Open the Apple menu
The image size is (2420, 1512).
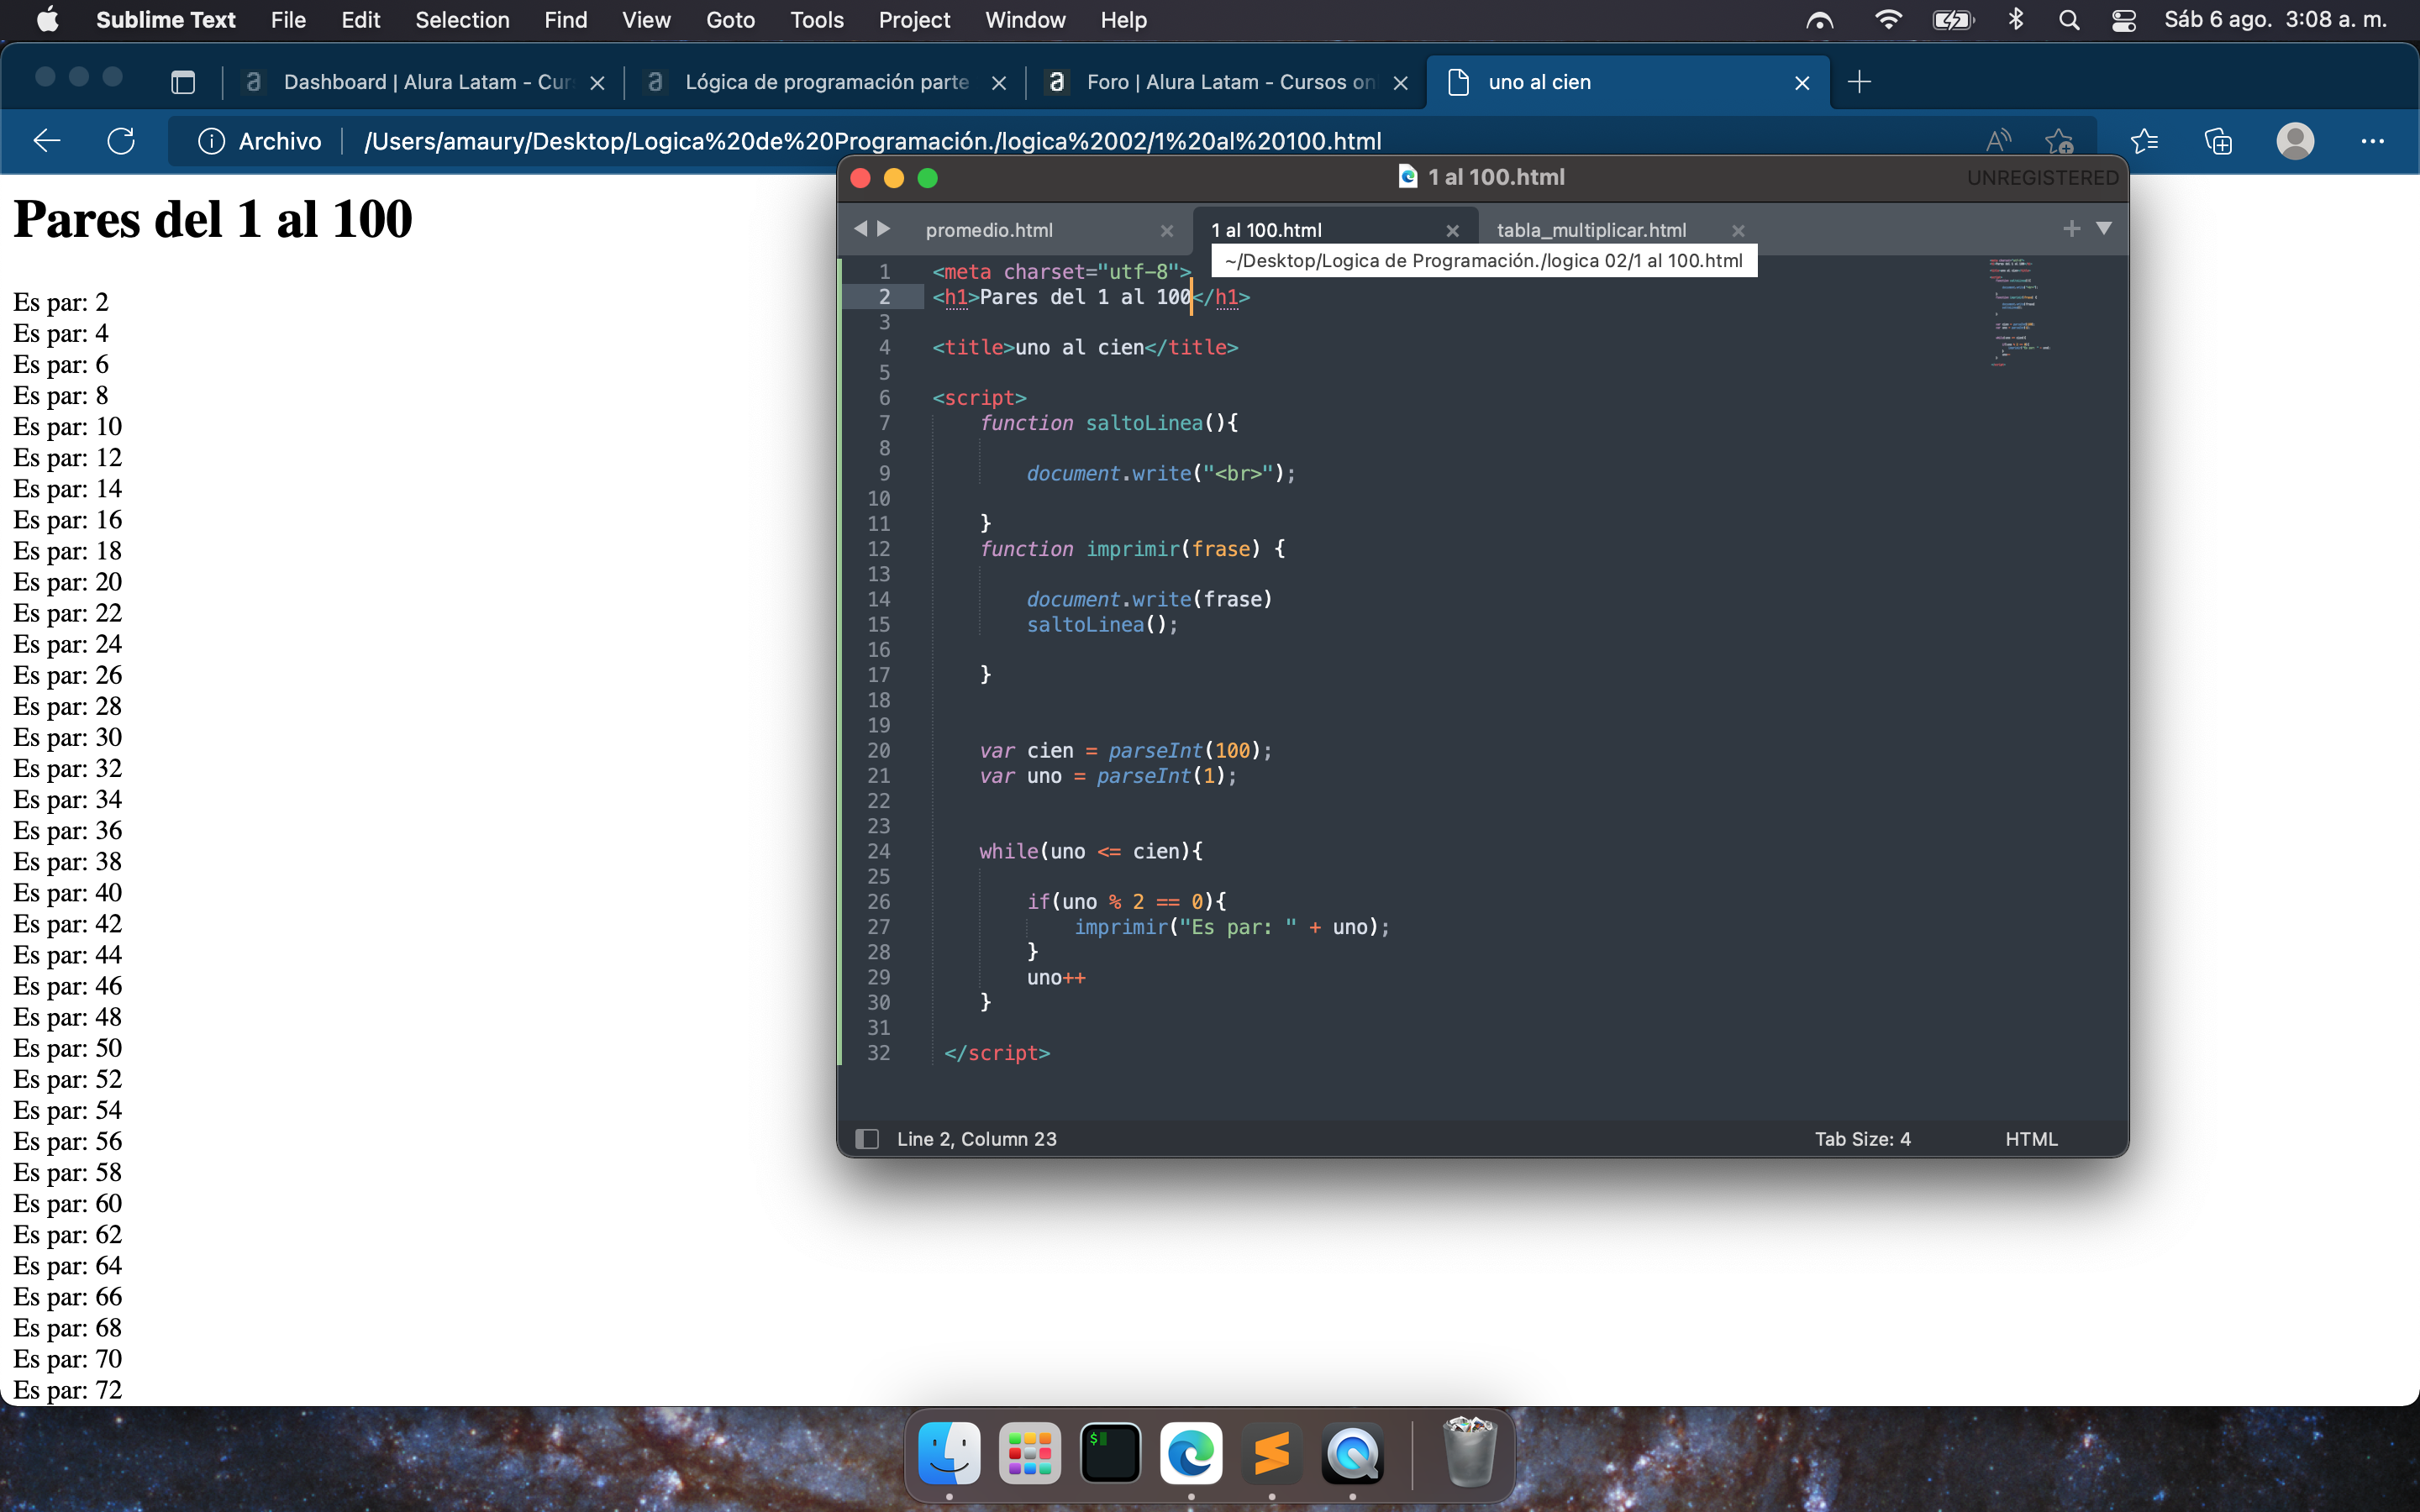coord(47,19)
